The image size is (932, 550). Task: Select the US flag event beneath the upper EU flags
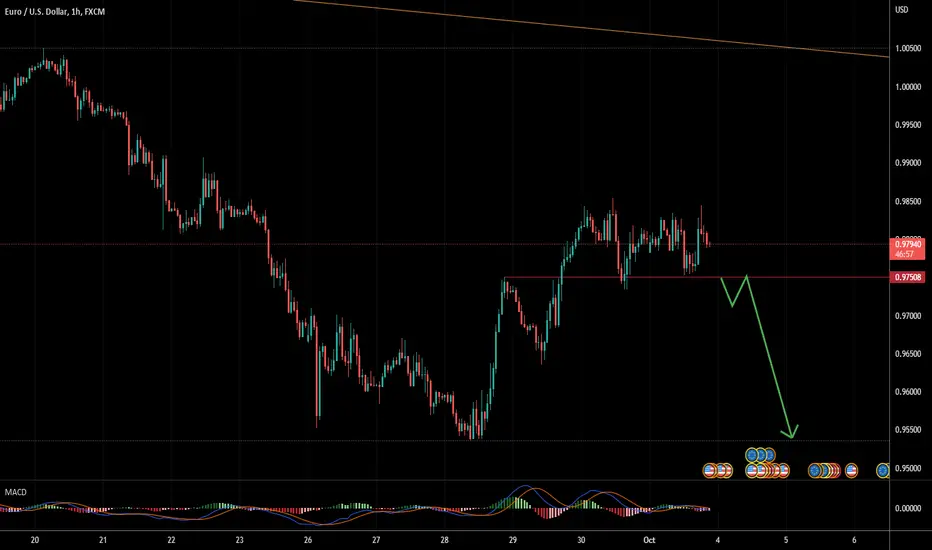pyautogui.click(x=752, y=471)
